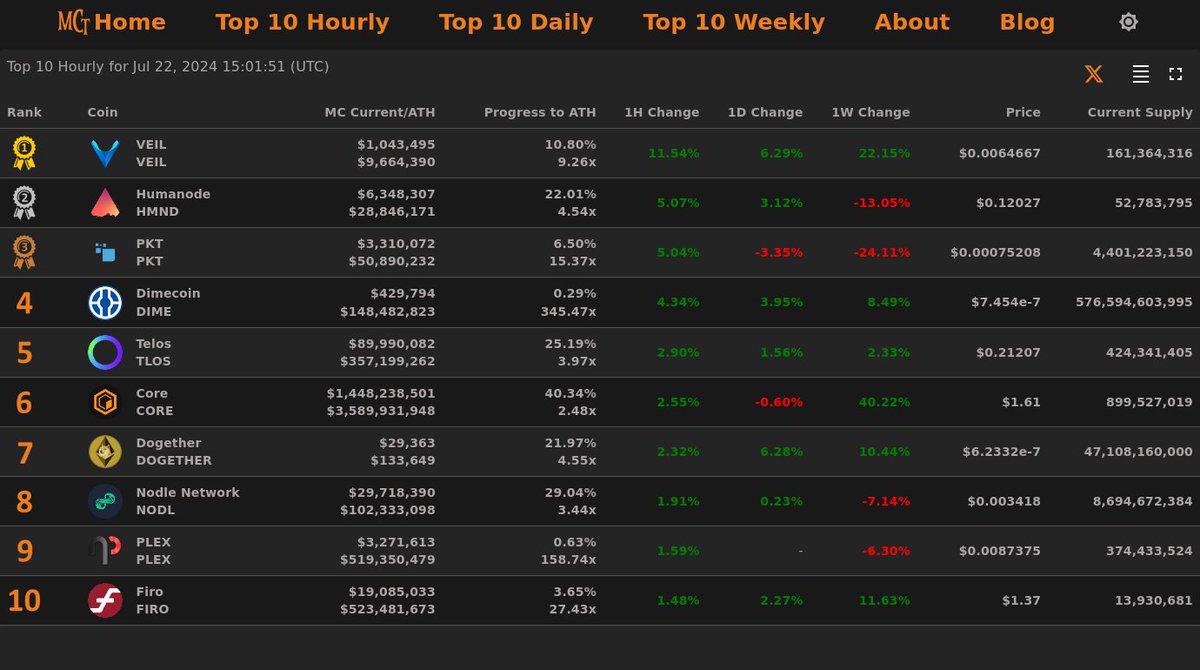
Task: Click Humanode's $6,348,307 market cap
Action: pos(396,194)
